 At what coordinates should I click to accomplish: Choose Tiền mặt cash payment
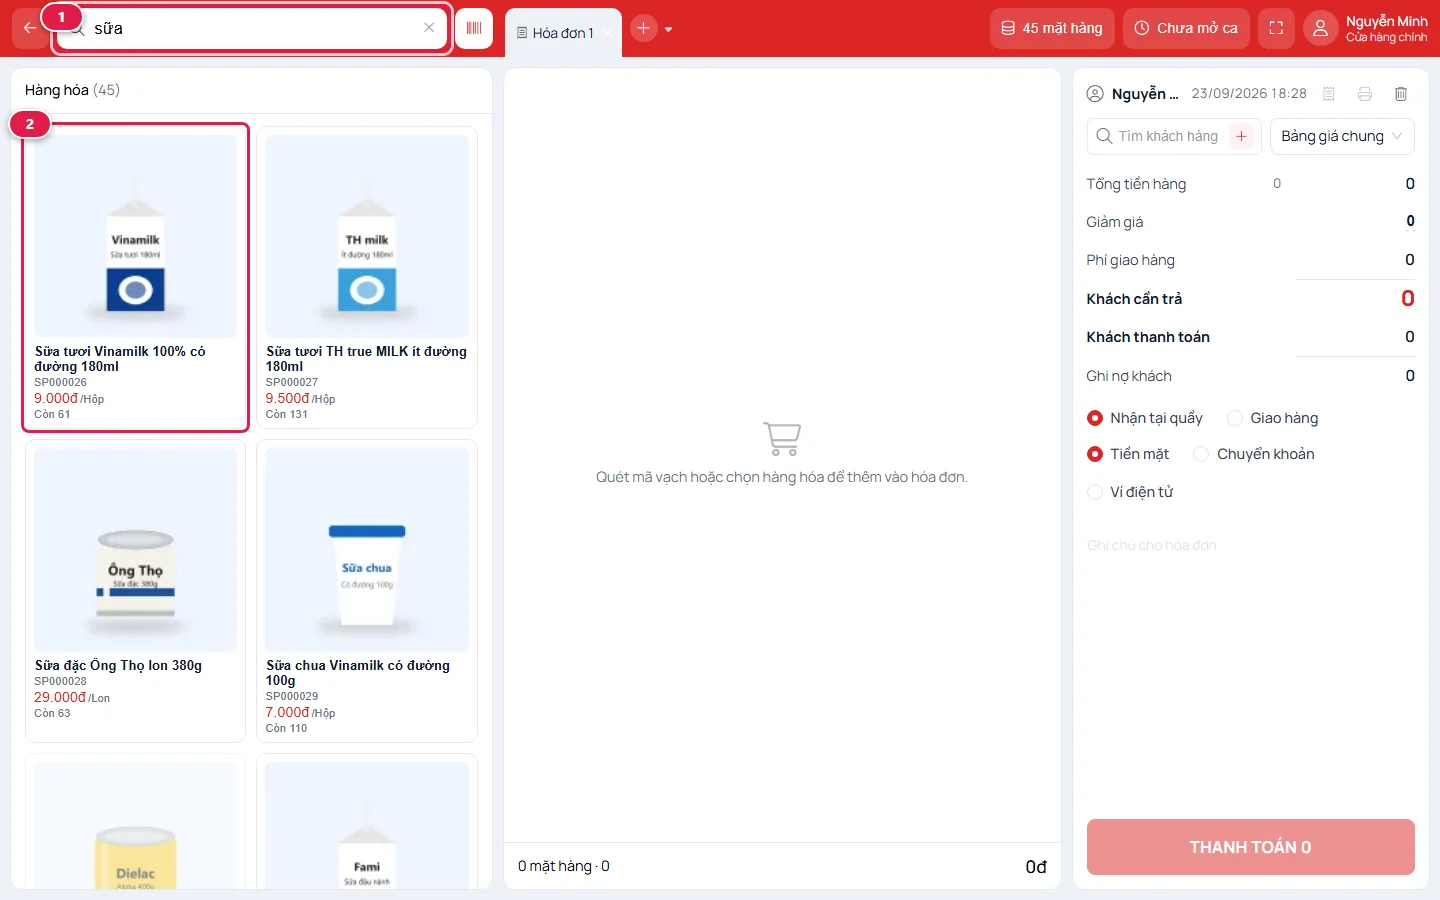[1128, 454]
